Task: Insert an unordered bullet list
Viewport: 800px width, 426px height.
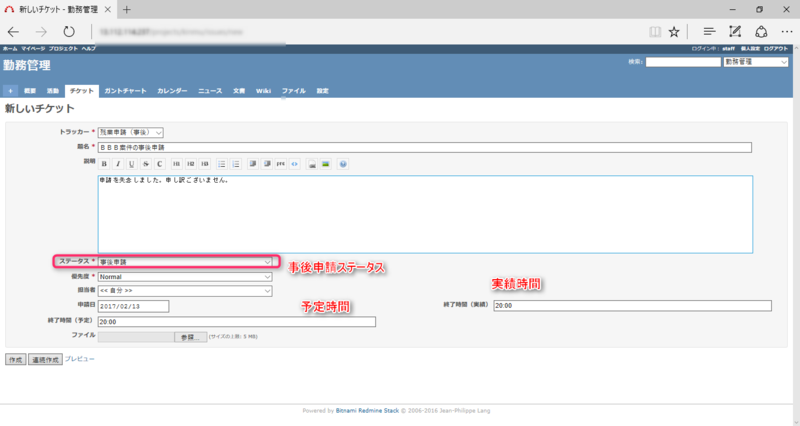Action: pos(221,164)
